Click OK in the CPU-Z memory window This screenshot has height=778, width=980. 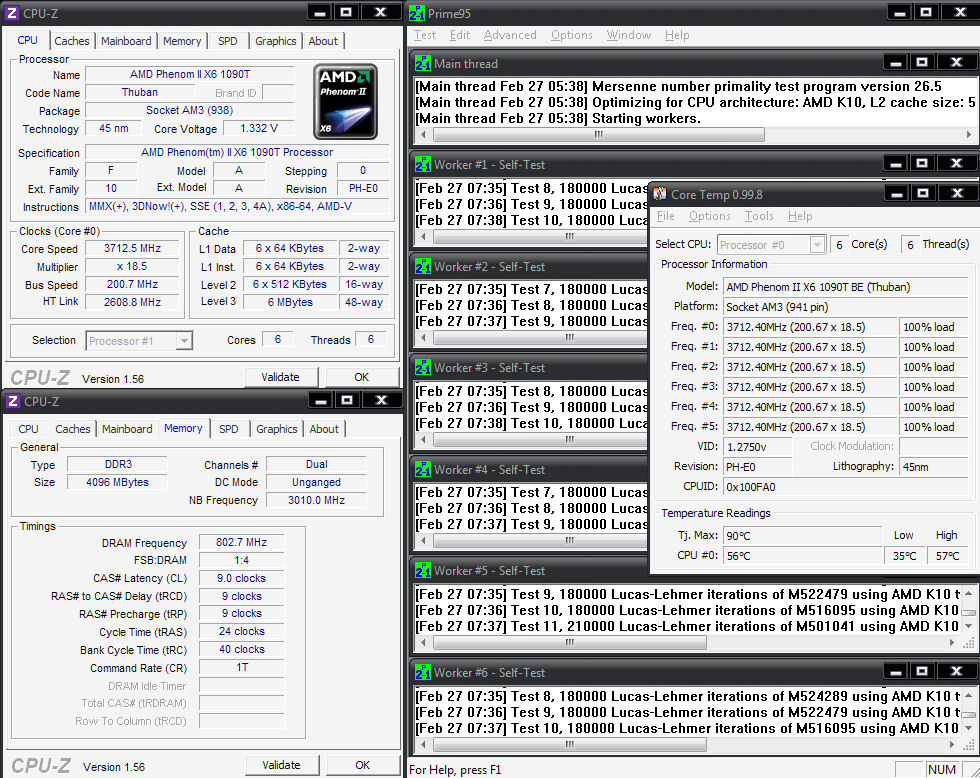(363, 766)
